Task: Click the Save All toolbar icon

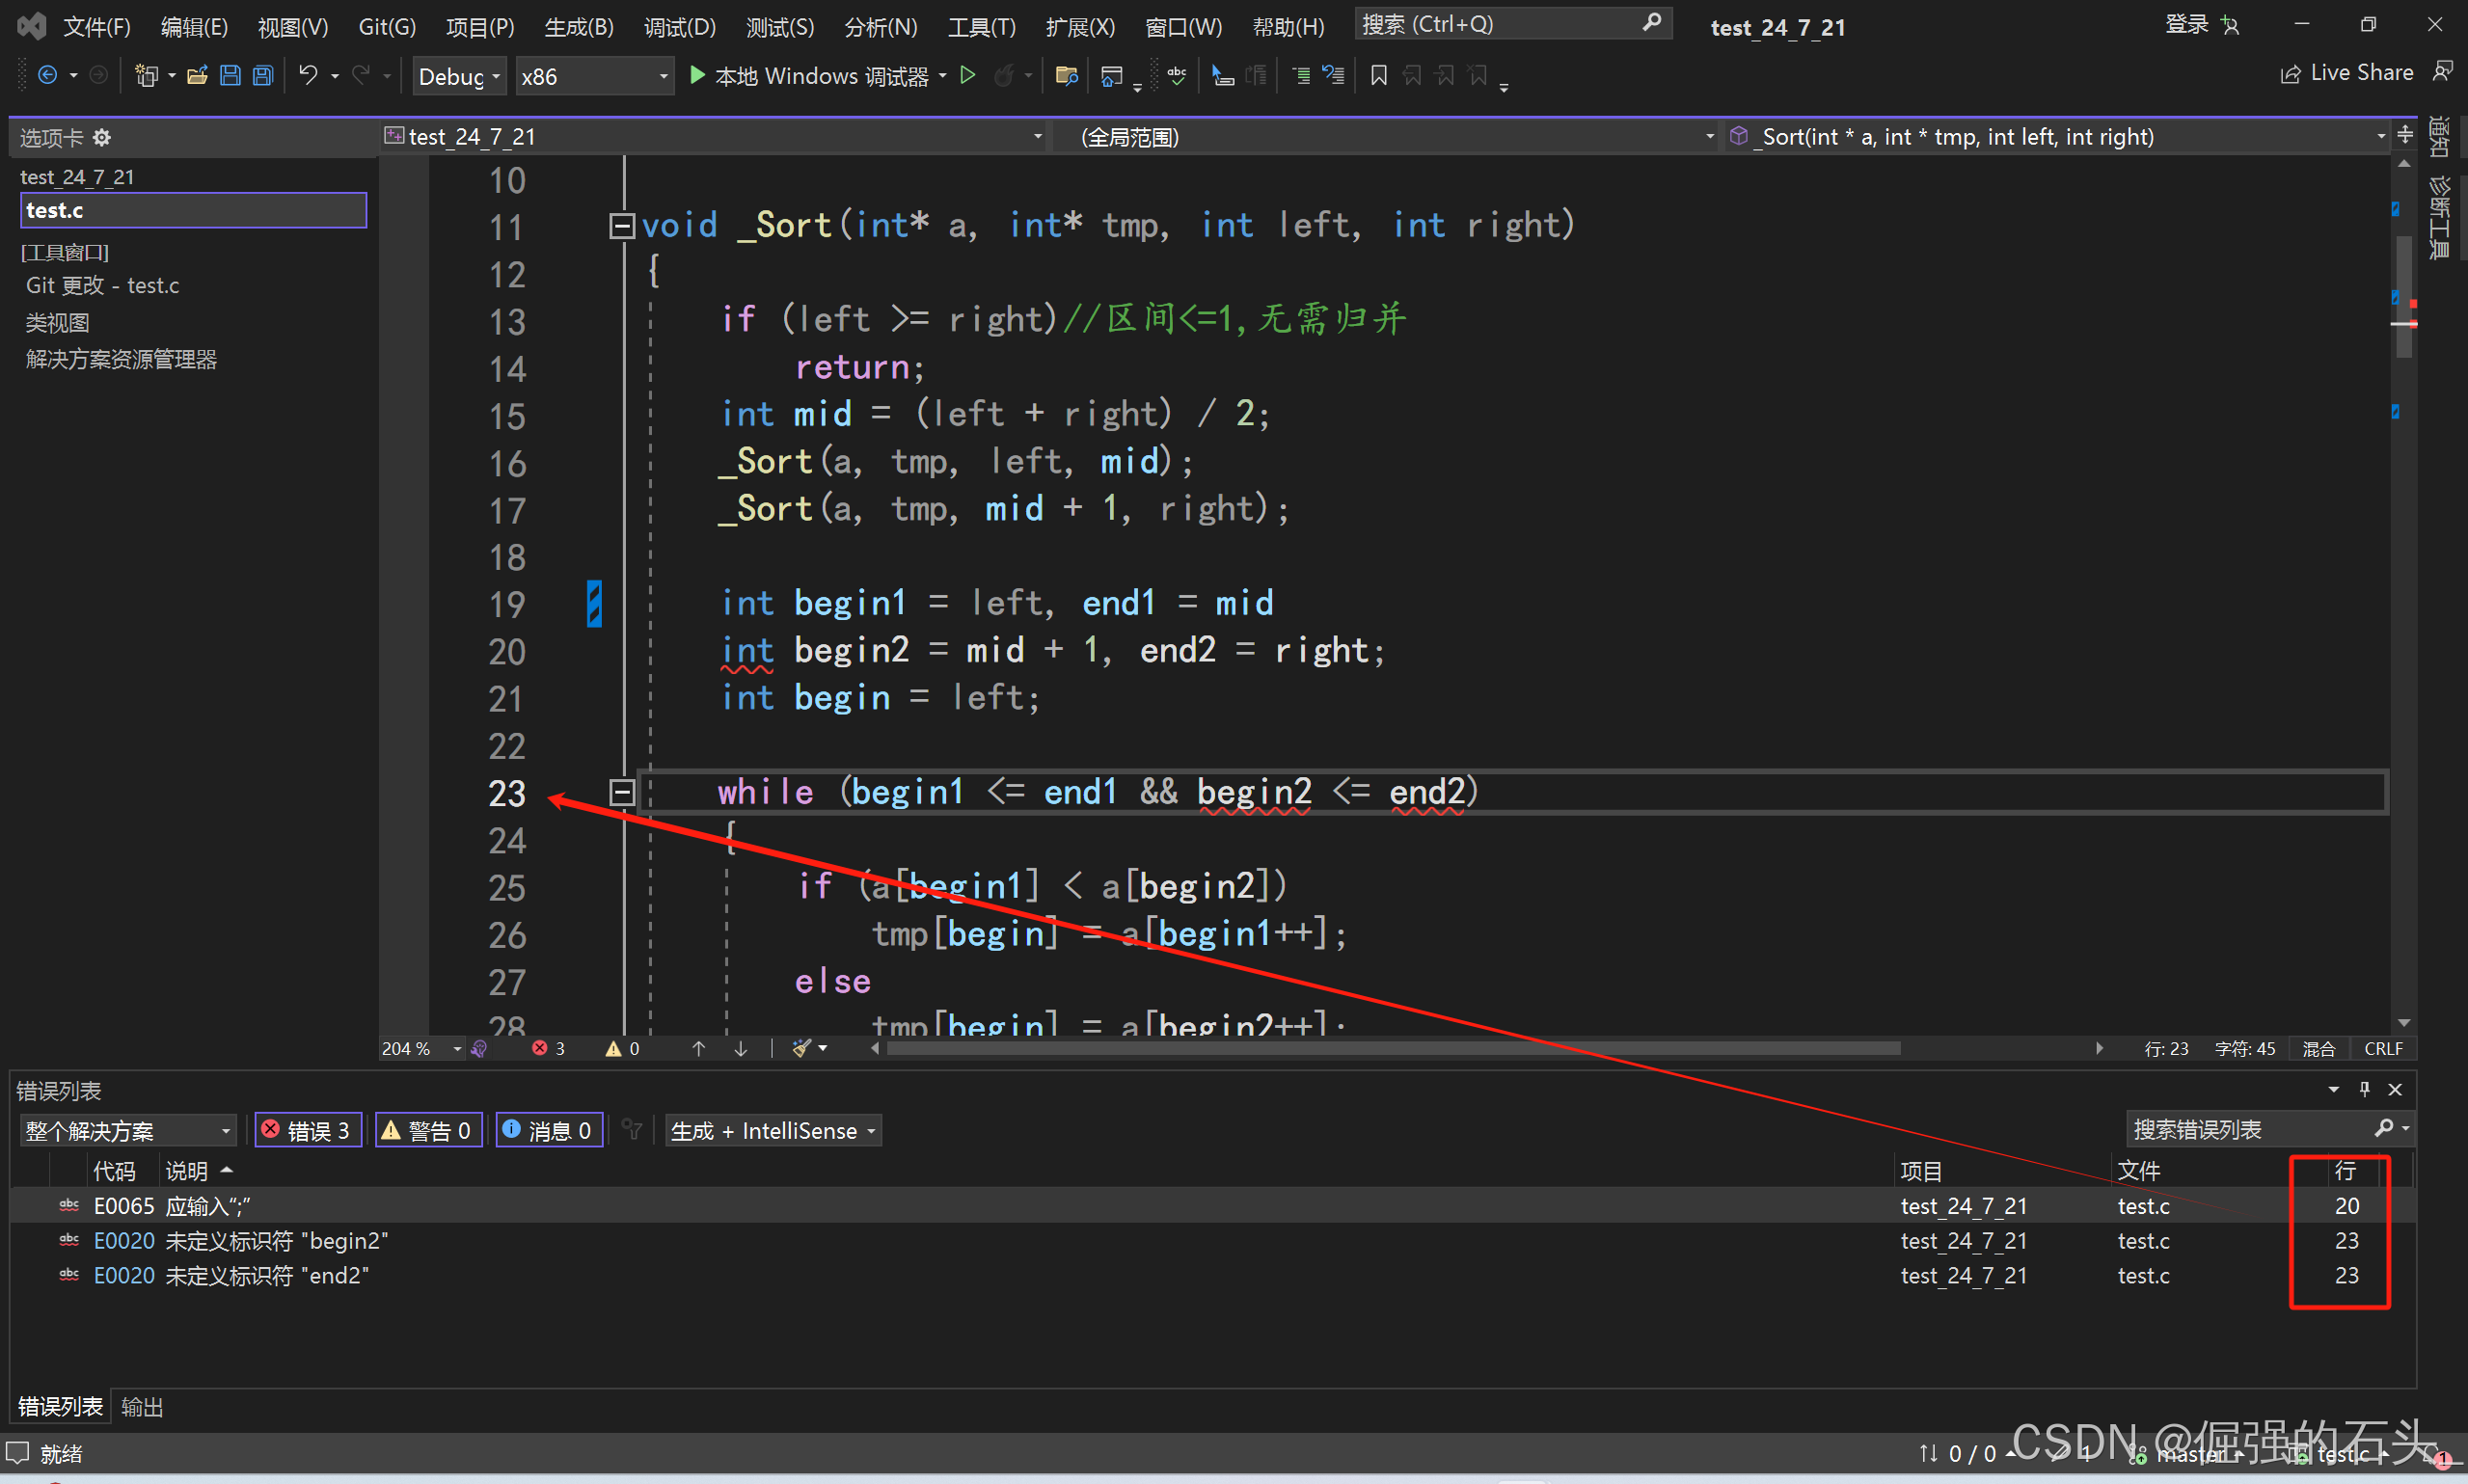Action: pos(263,76)
